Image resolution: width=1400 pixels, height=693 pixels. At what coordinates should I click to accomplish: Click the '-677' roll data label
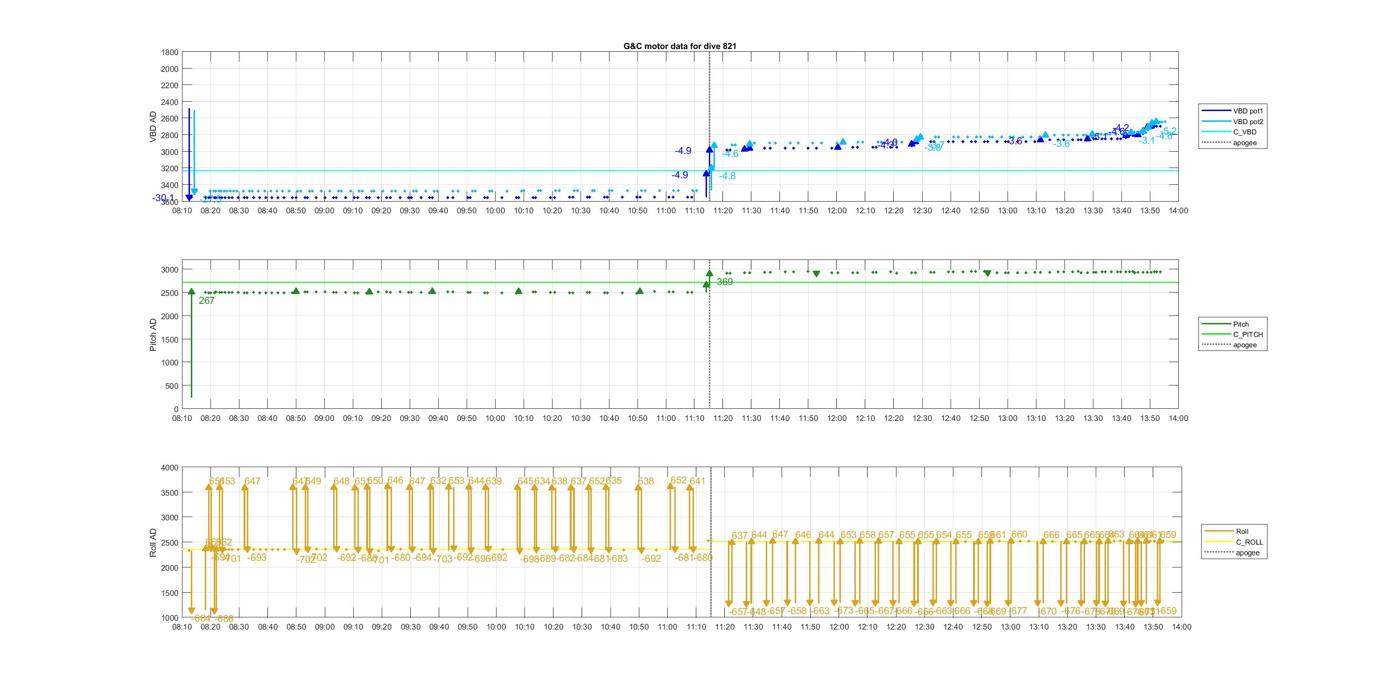pos(1017,611)
